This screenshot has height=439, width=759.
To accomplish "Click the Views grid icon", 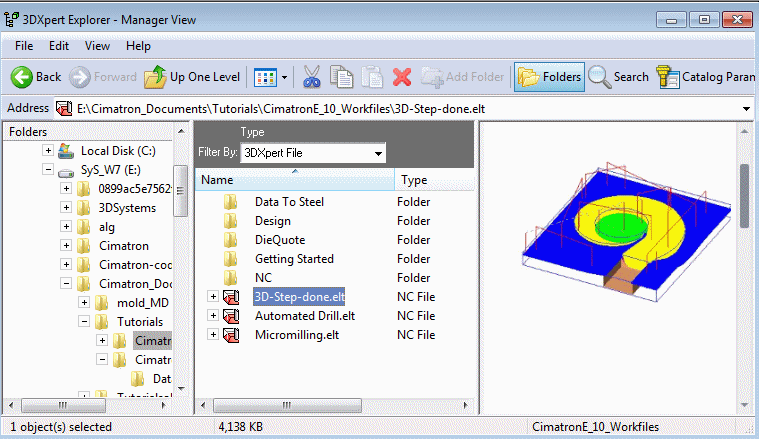I will [265, 77].
